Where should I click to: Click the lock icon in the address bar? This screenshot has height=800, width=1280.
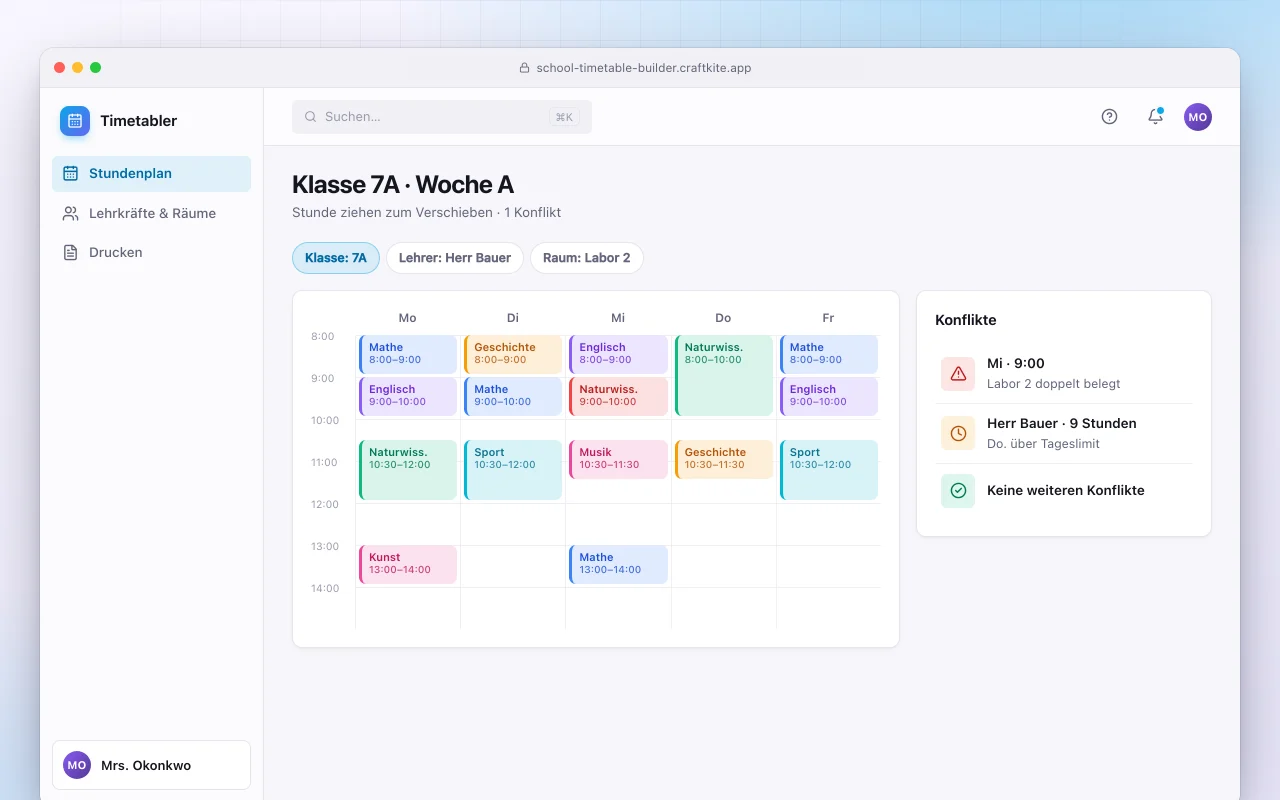pos(524,68)
